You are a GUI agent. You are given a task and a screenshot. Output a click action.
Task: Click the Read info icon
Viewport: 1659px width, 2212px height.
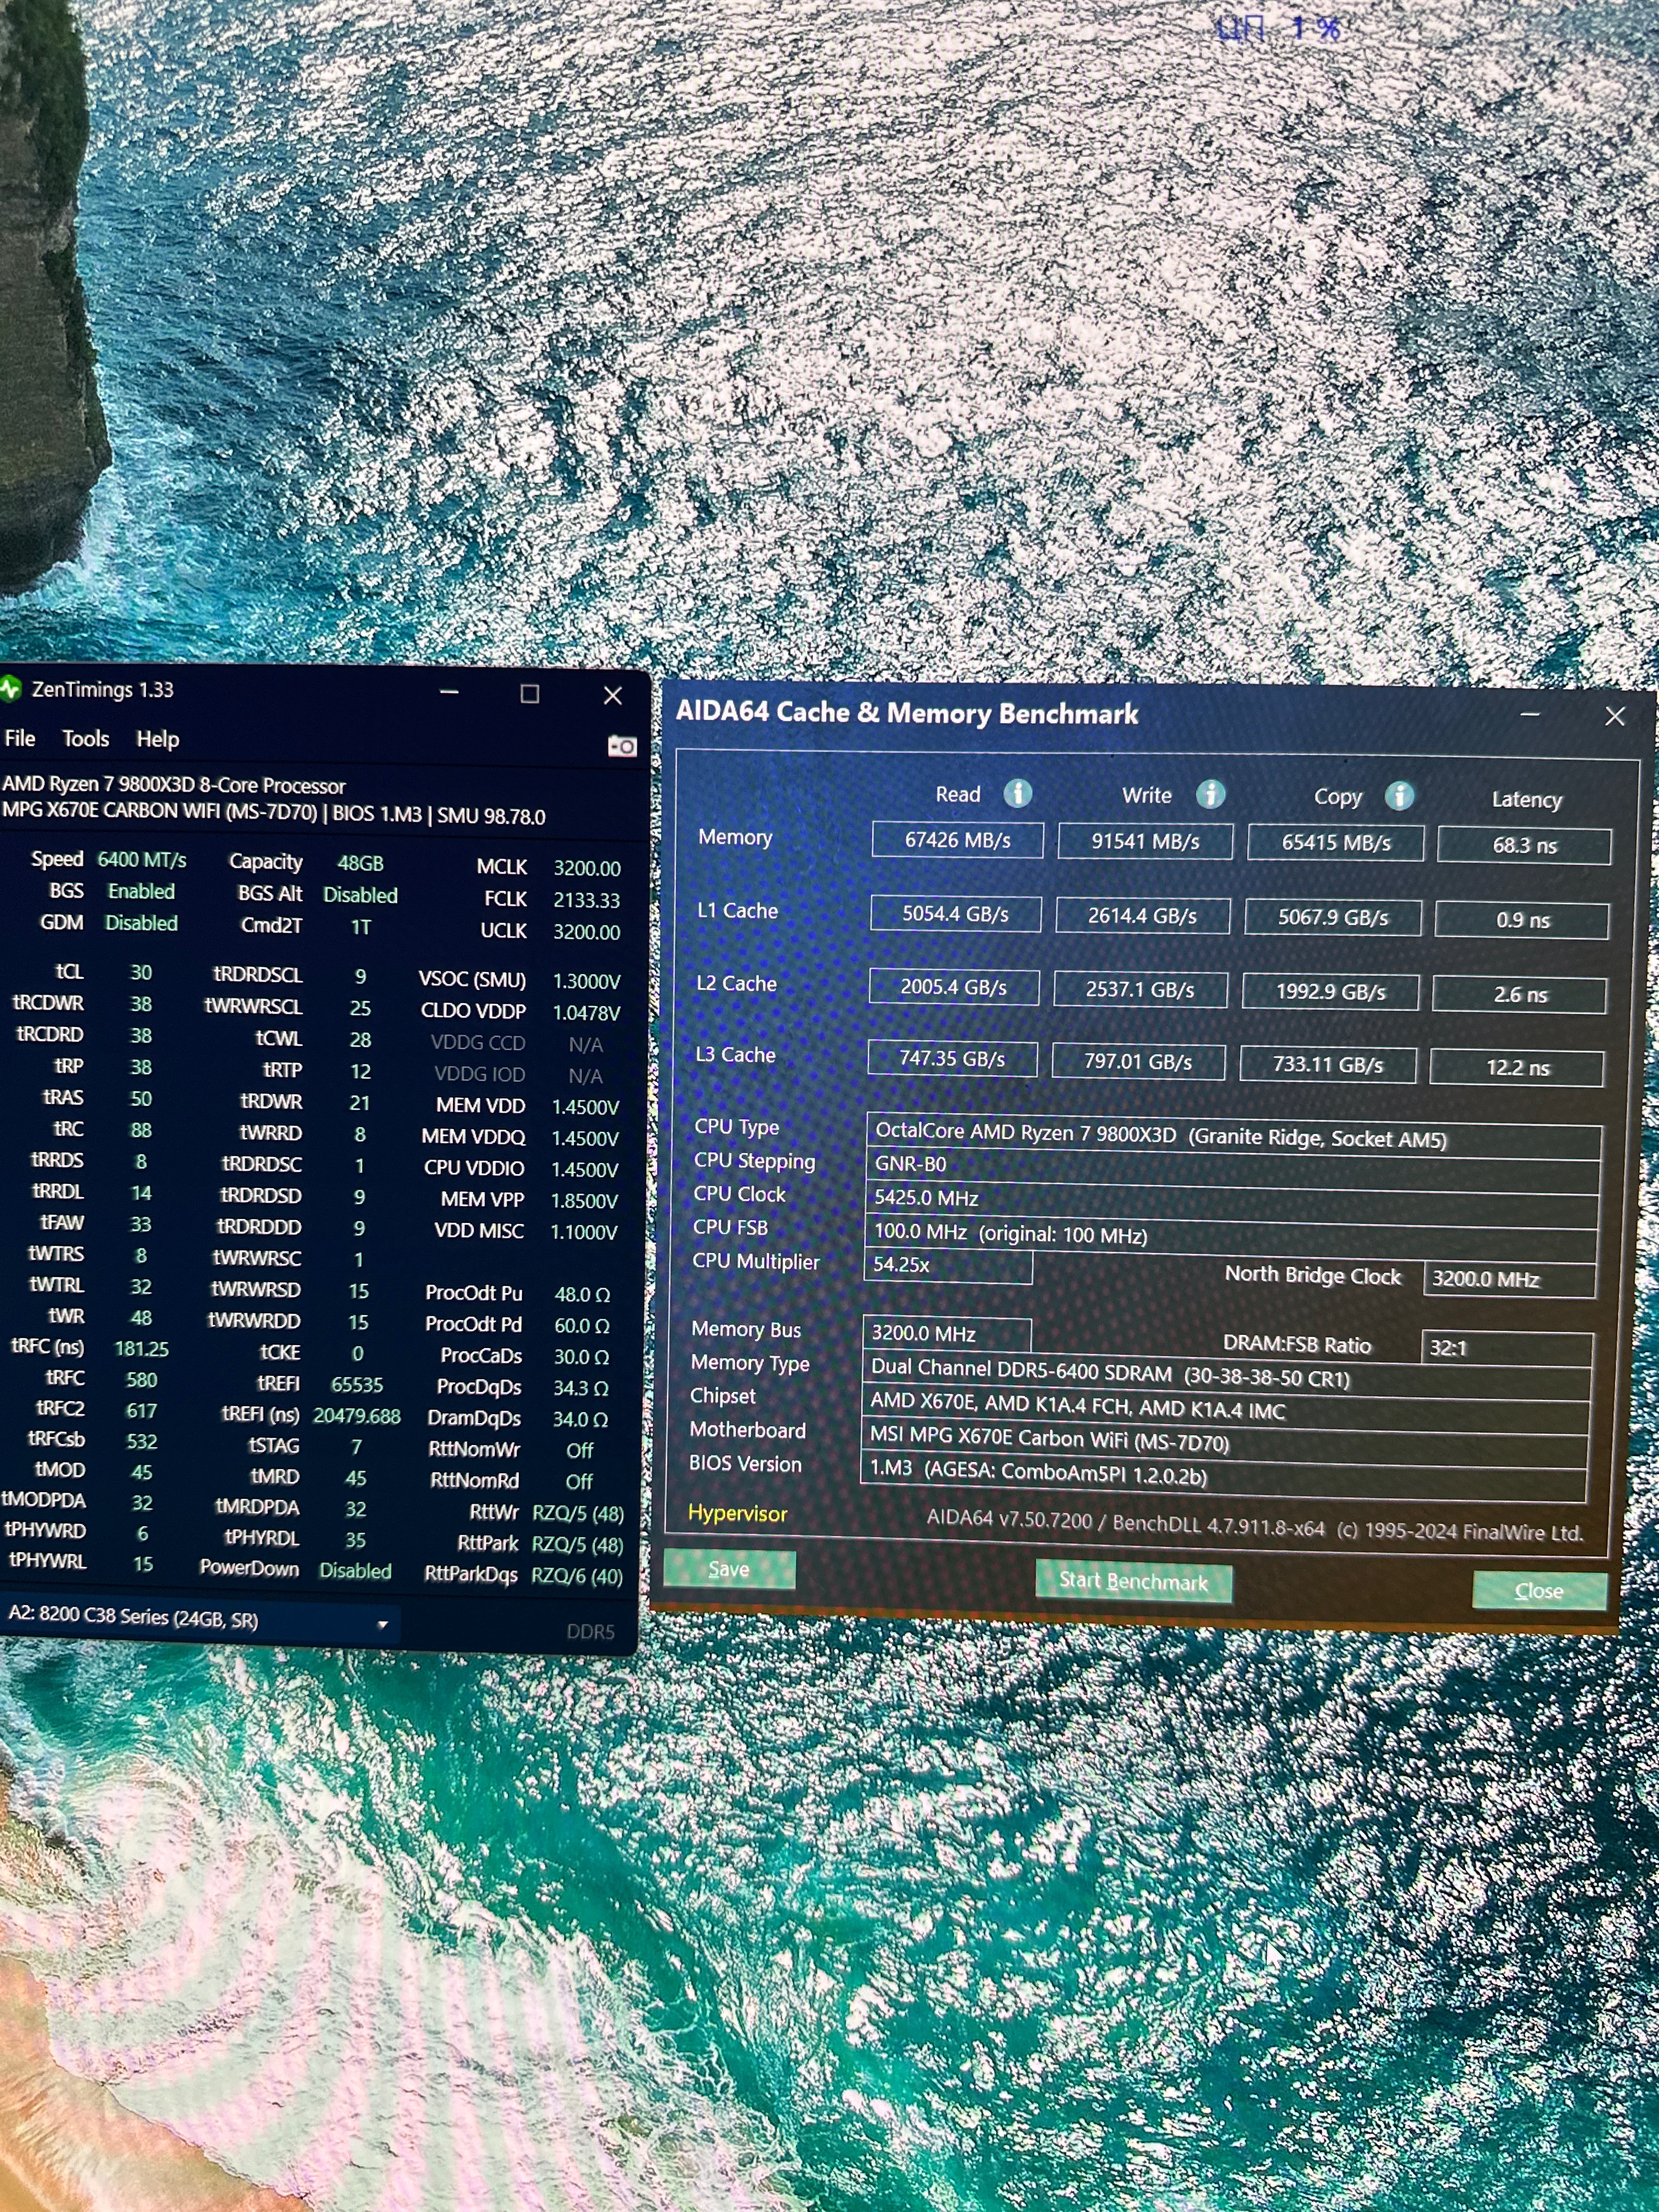click(x=1018, y=793)
